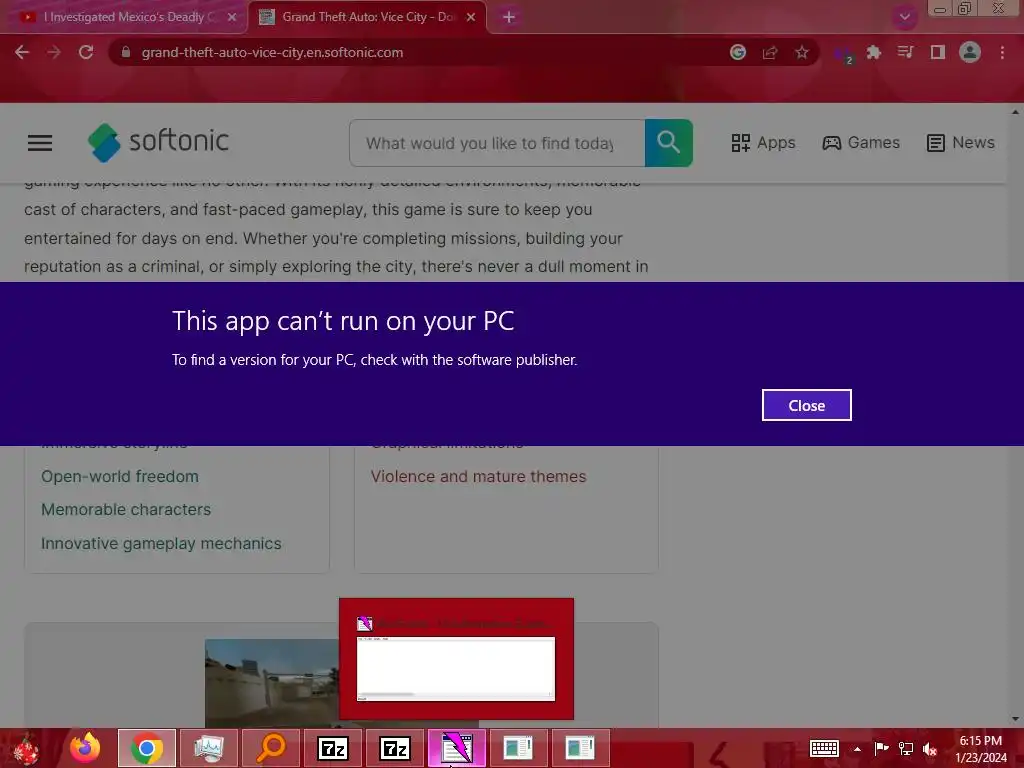Close the 'This app can't run' dialog
This screenshot has height=768, width=1024.
pyautogui.click(x=807, y=405)
